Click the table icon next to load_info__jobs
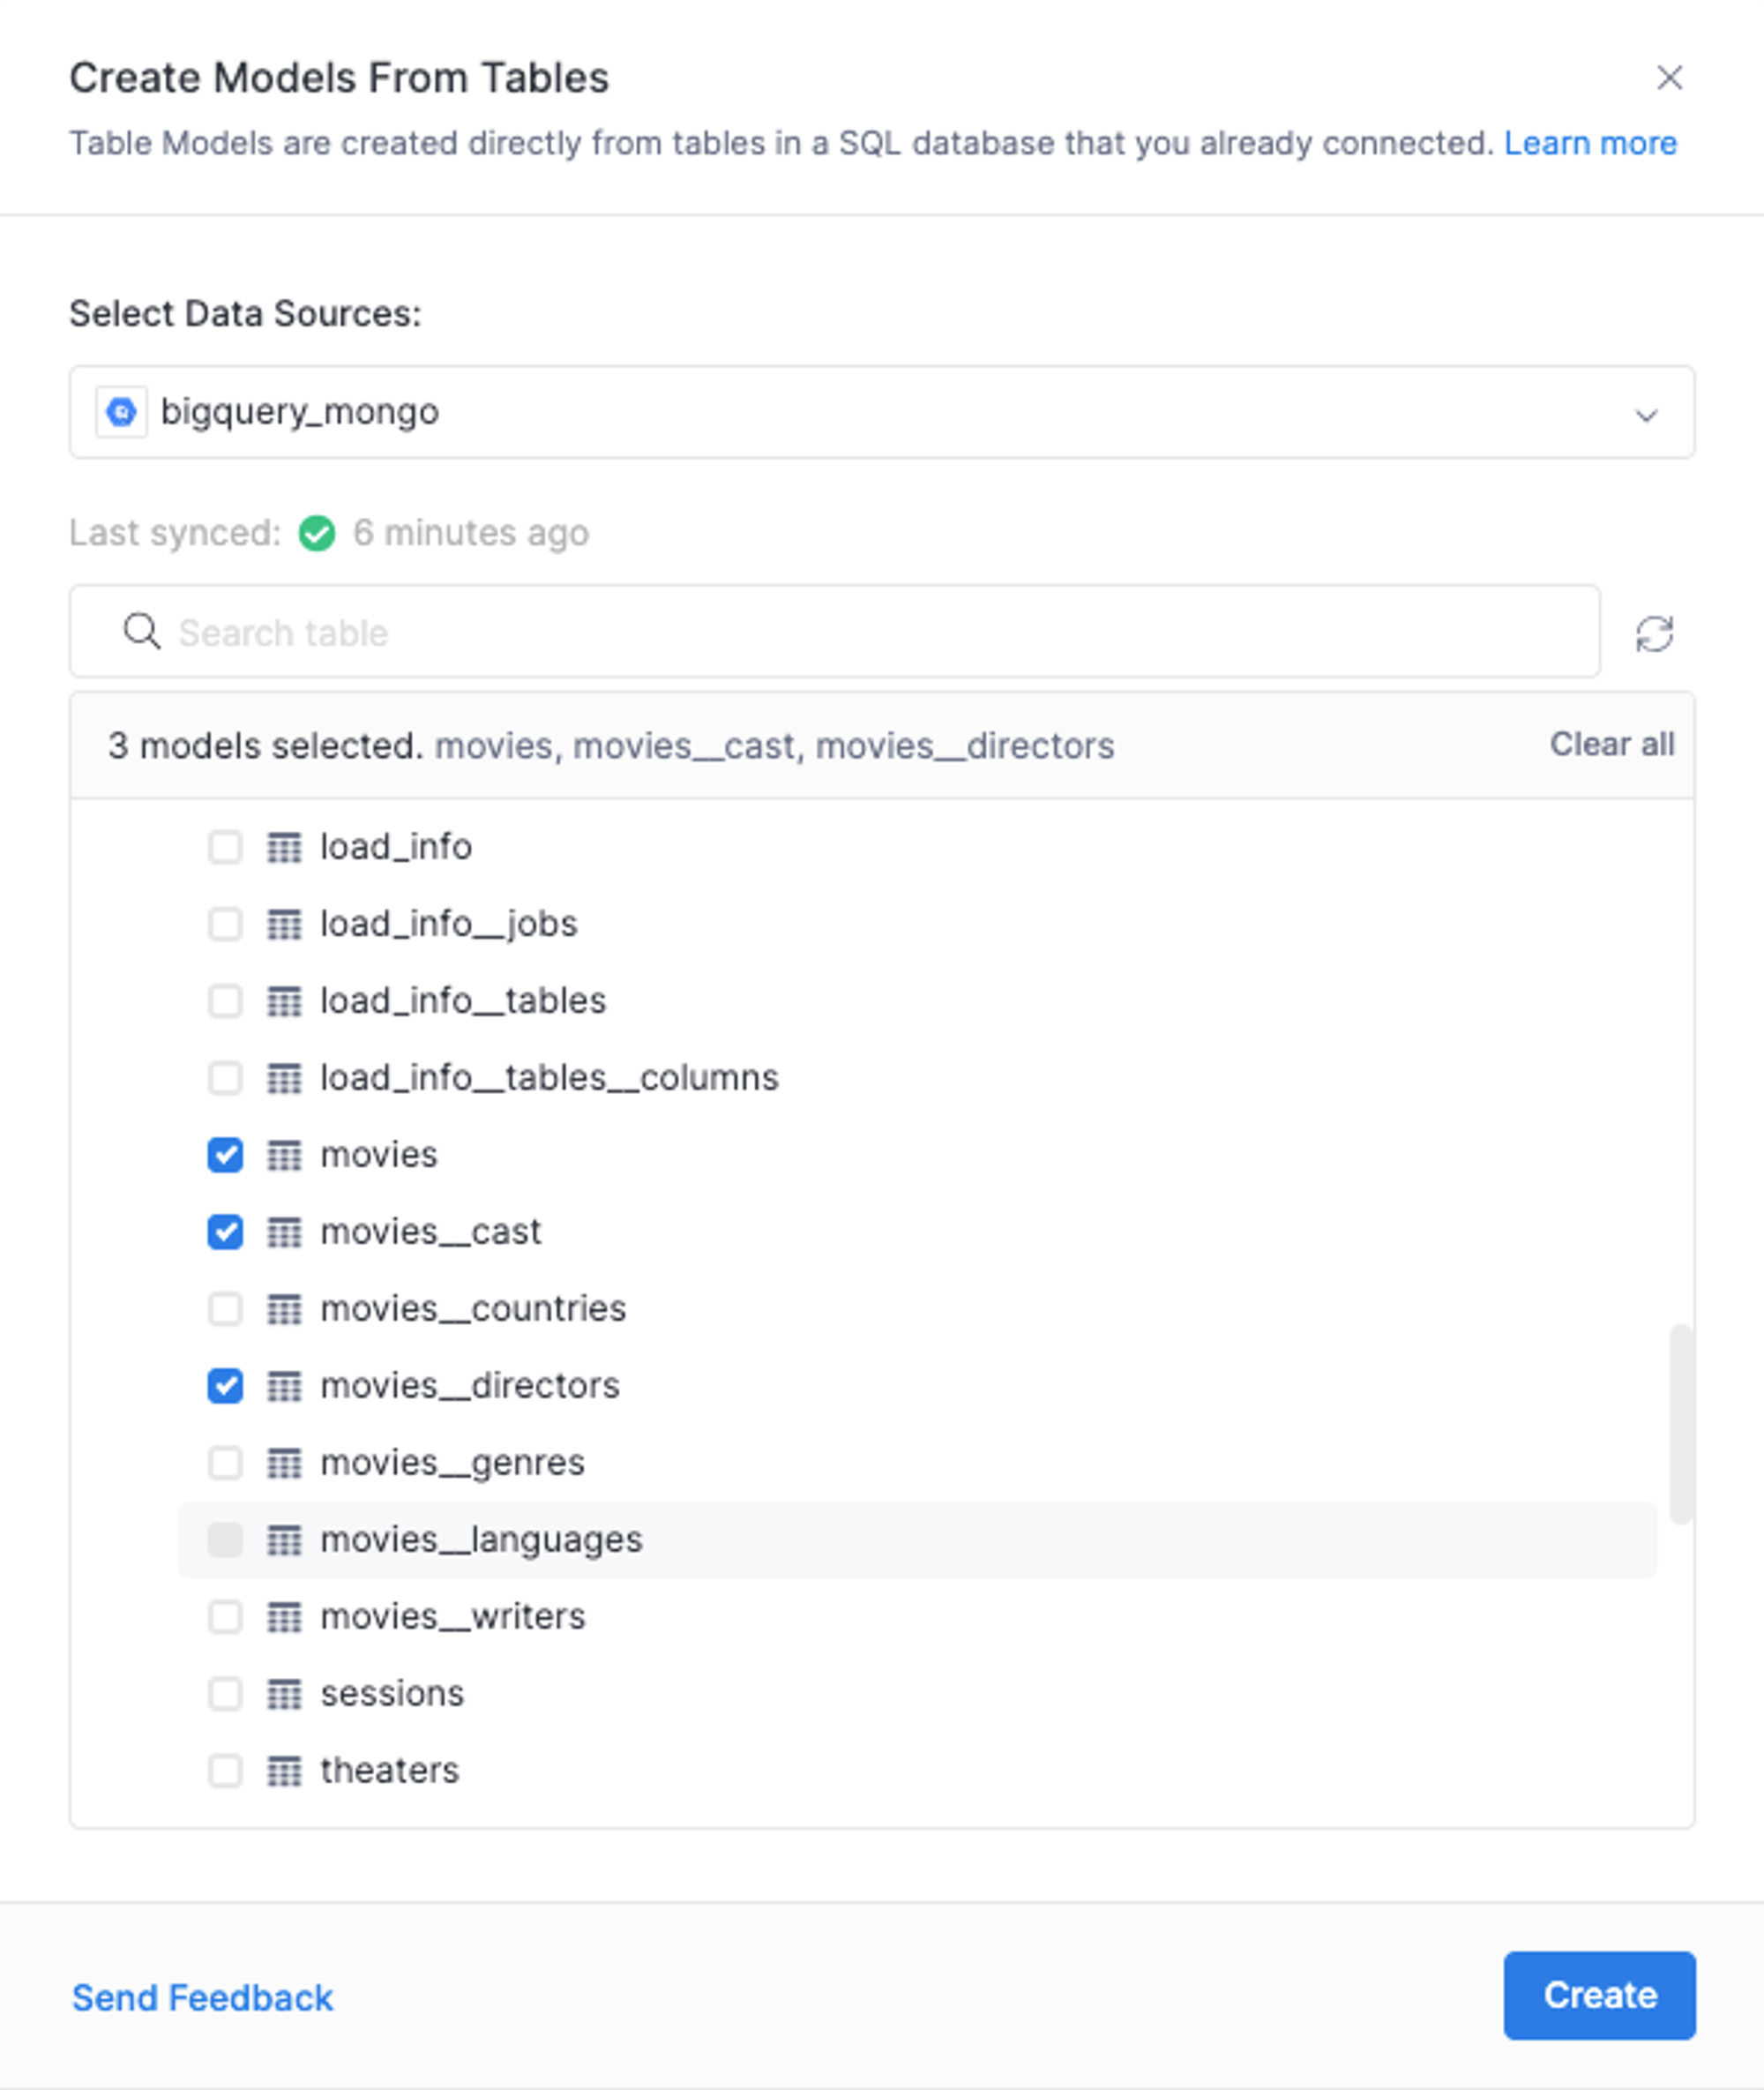1764x2090 pixels. coord(284,925)
